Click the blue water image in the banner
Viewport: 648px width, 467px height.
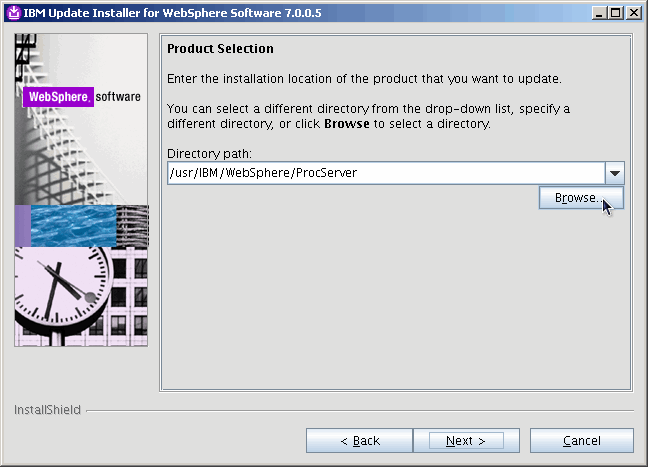(74, 226)
